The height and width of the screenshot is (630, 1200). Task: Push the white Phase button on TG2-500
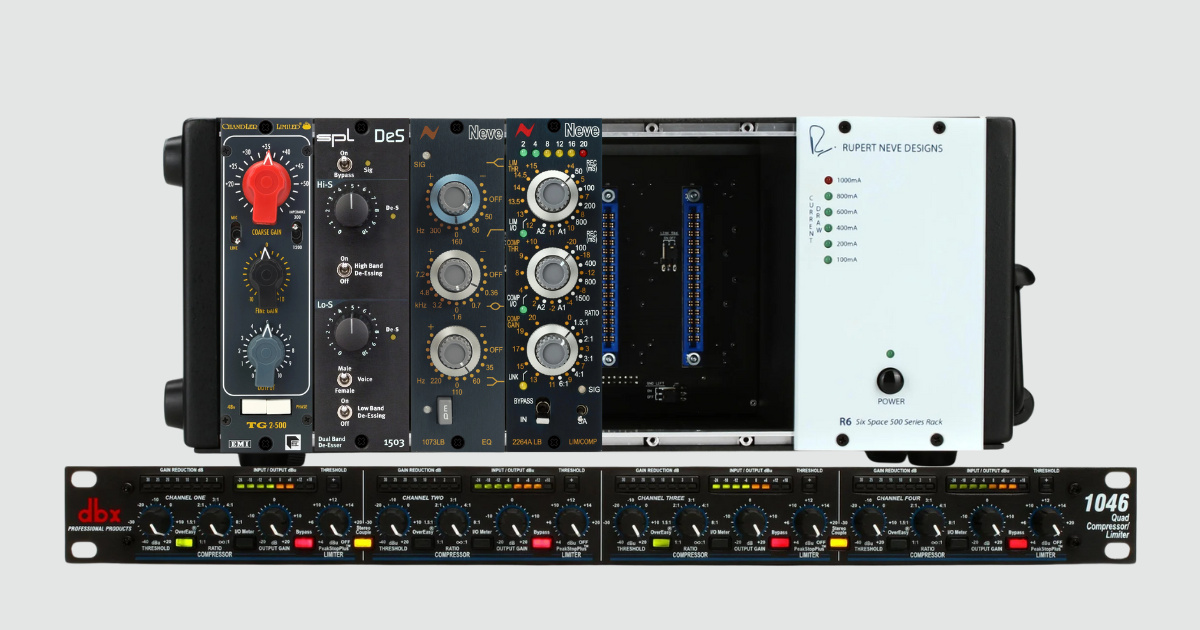[x=278, y=406]
